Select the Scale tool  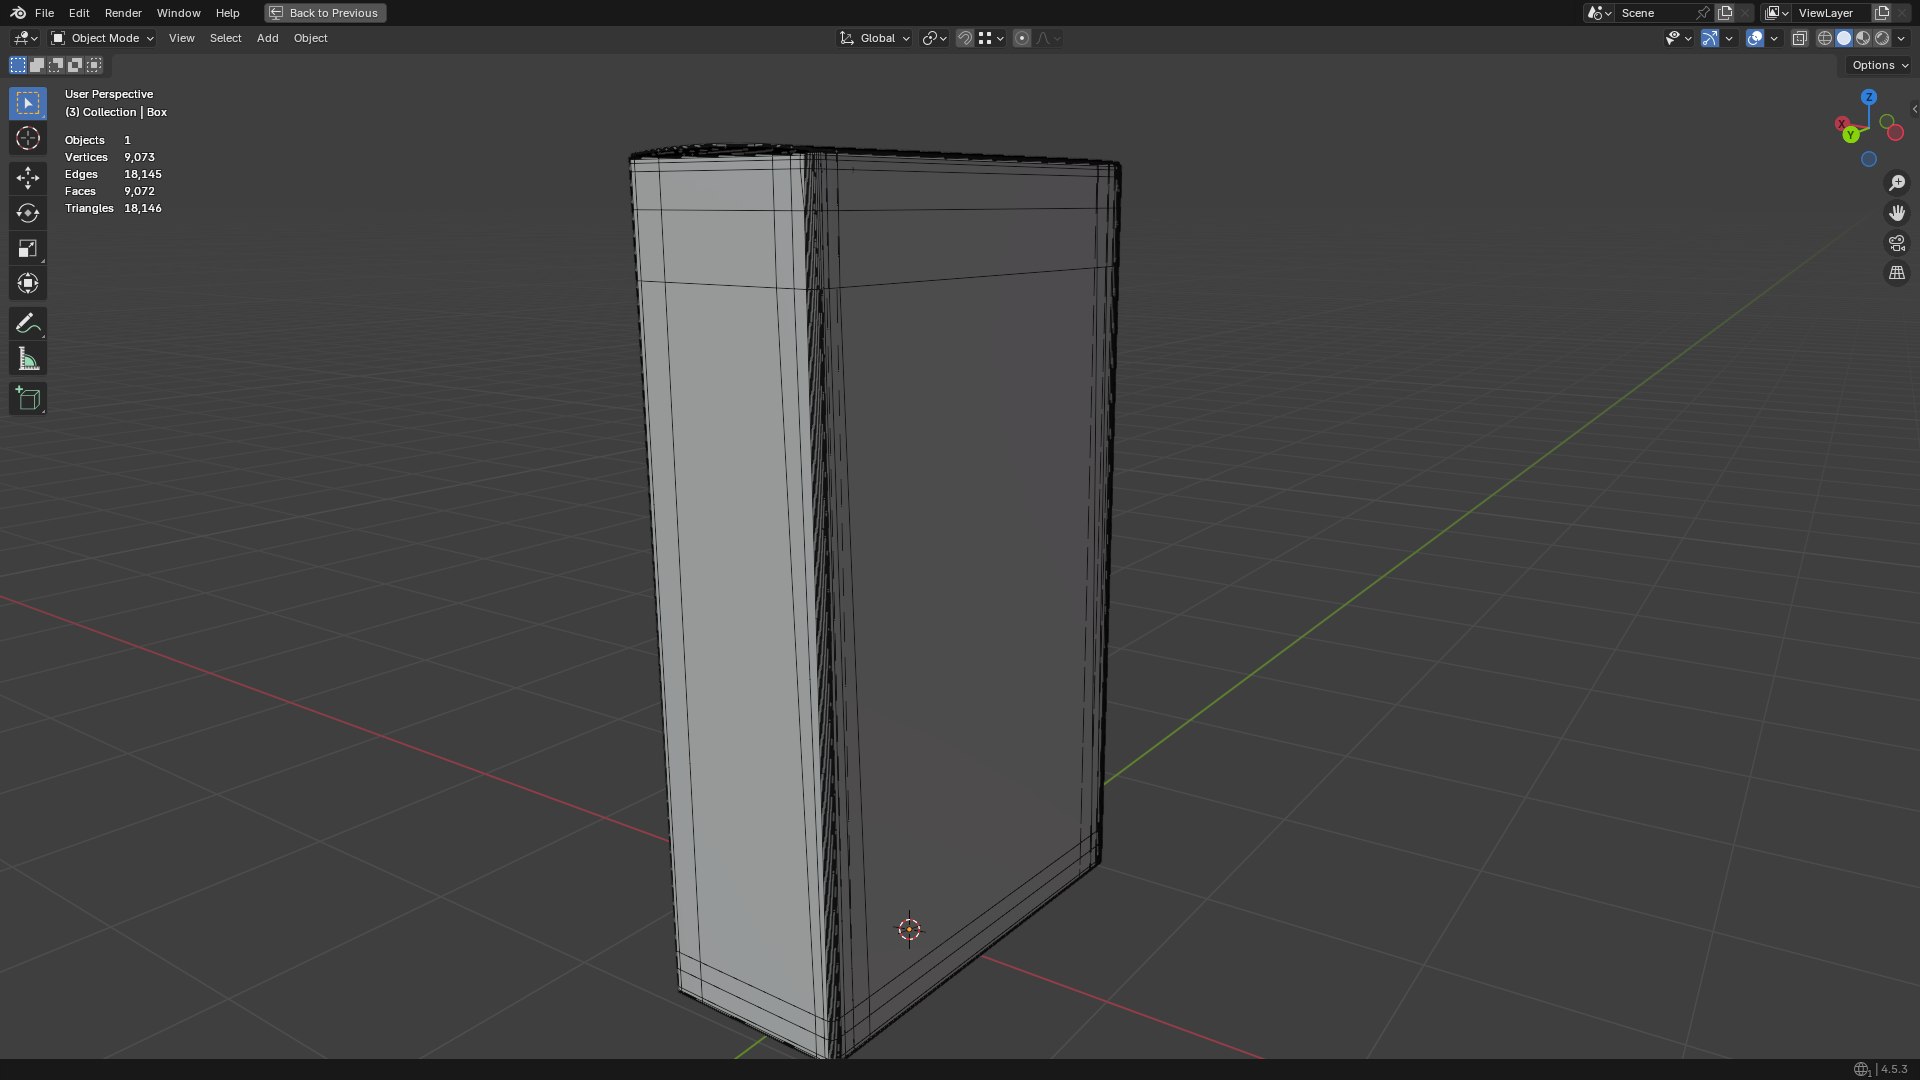click(x=28, y=248)
